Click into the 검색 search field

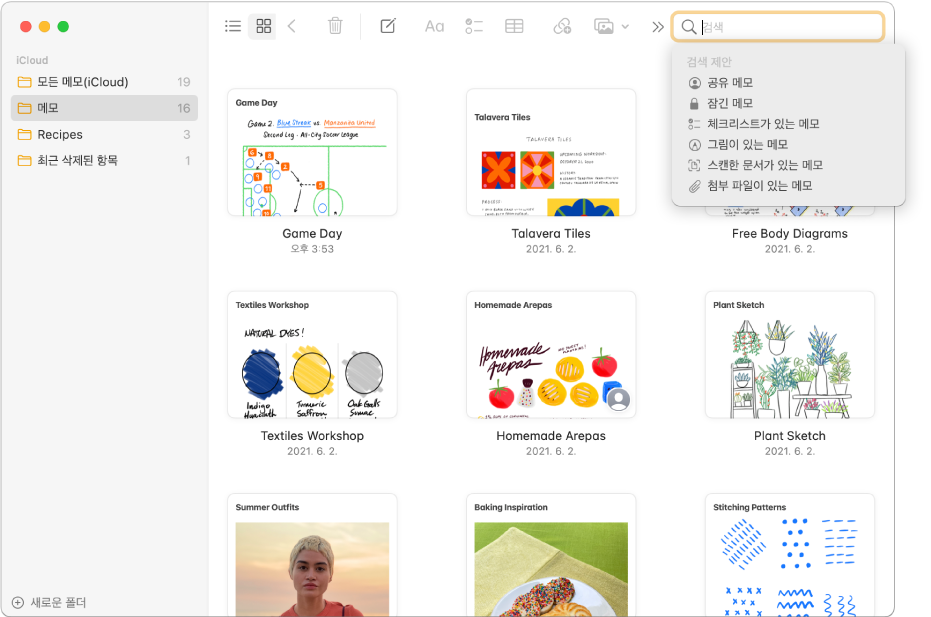(778, 27)
